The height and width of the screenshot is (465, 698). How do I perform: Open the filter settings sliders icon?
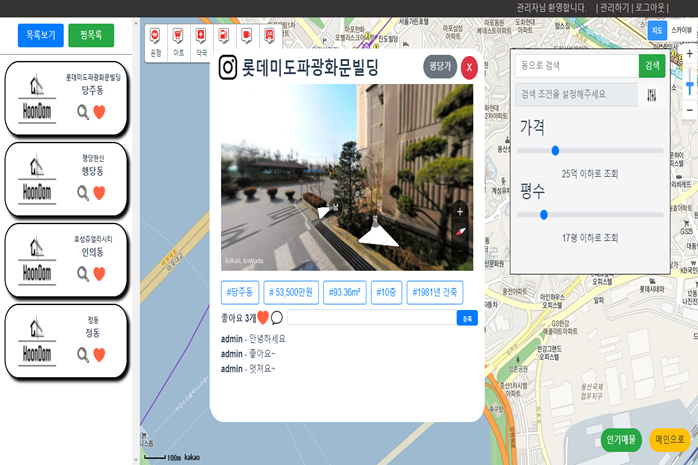click(x=652, y=95)
